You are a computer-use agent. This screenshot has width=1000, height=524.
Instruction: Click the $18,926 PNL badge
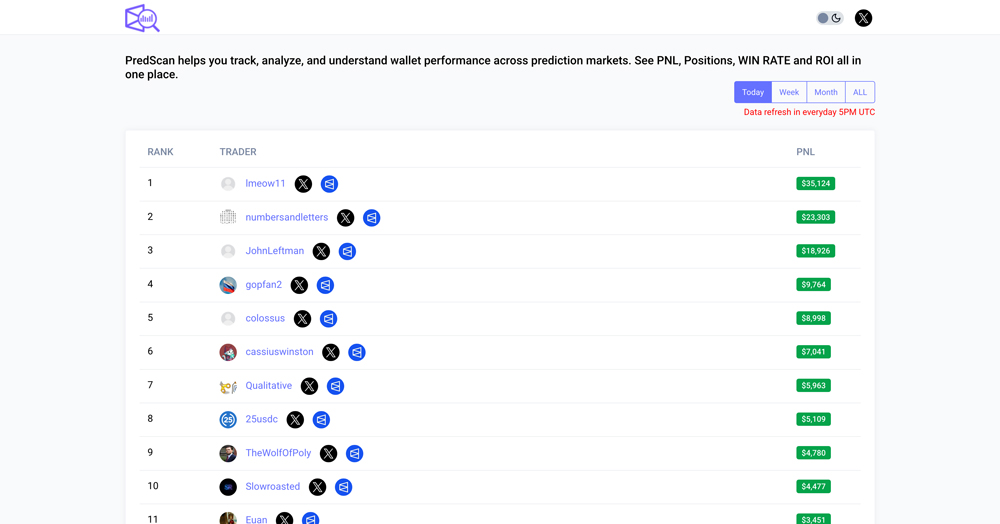pos(816,251)
